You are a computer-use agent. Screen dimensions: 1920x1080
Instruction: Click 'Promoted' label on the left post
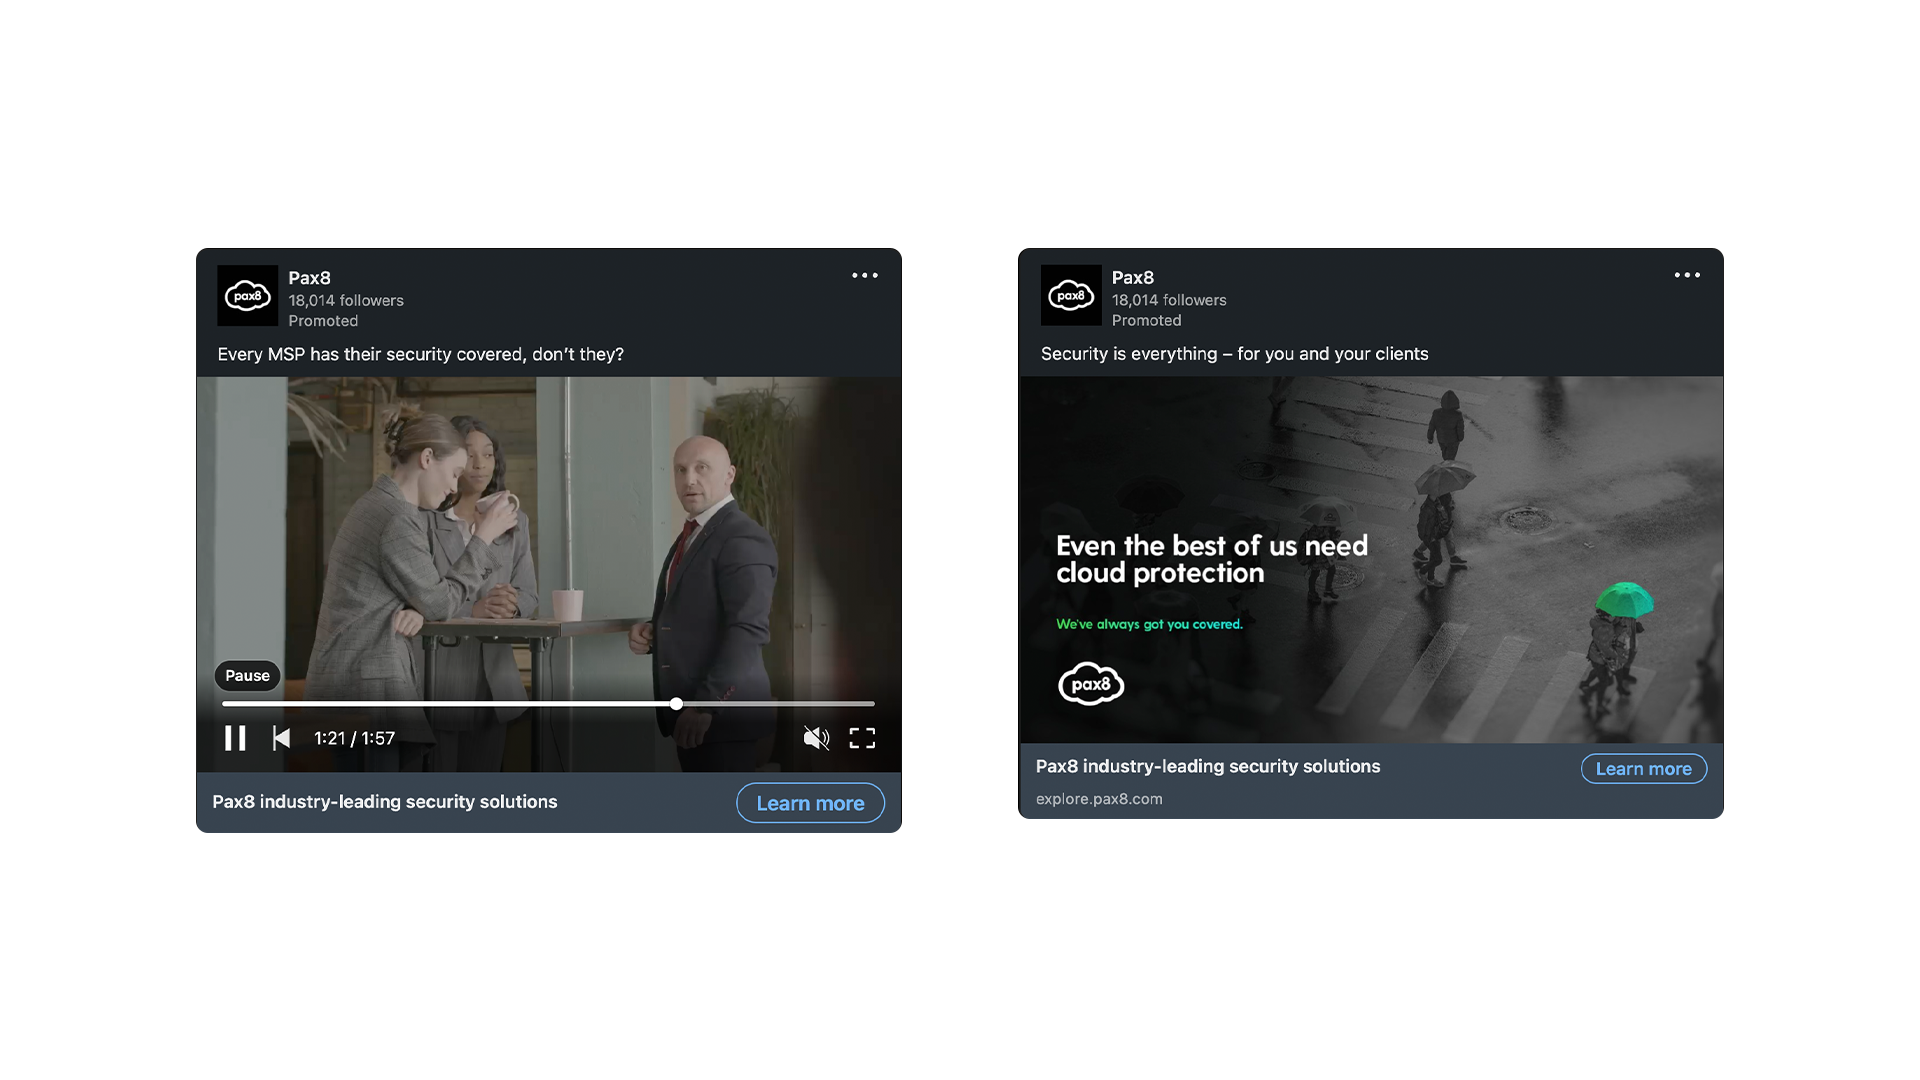point(323,321)
